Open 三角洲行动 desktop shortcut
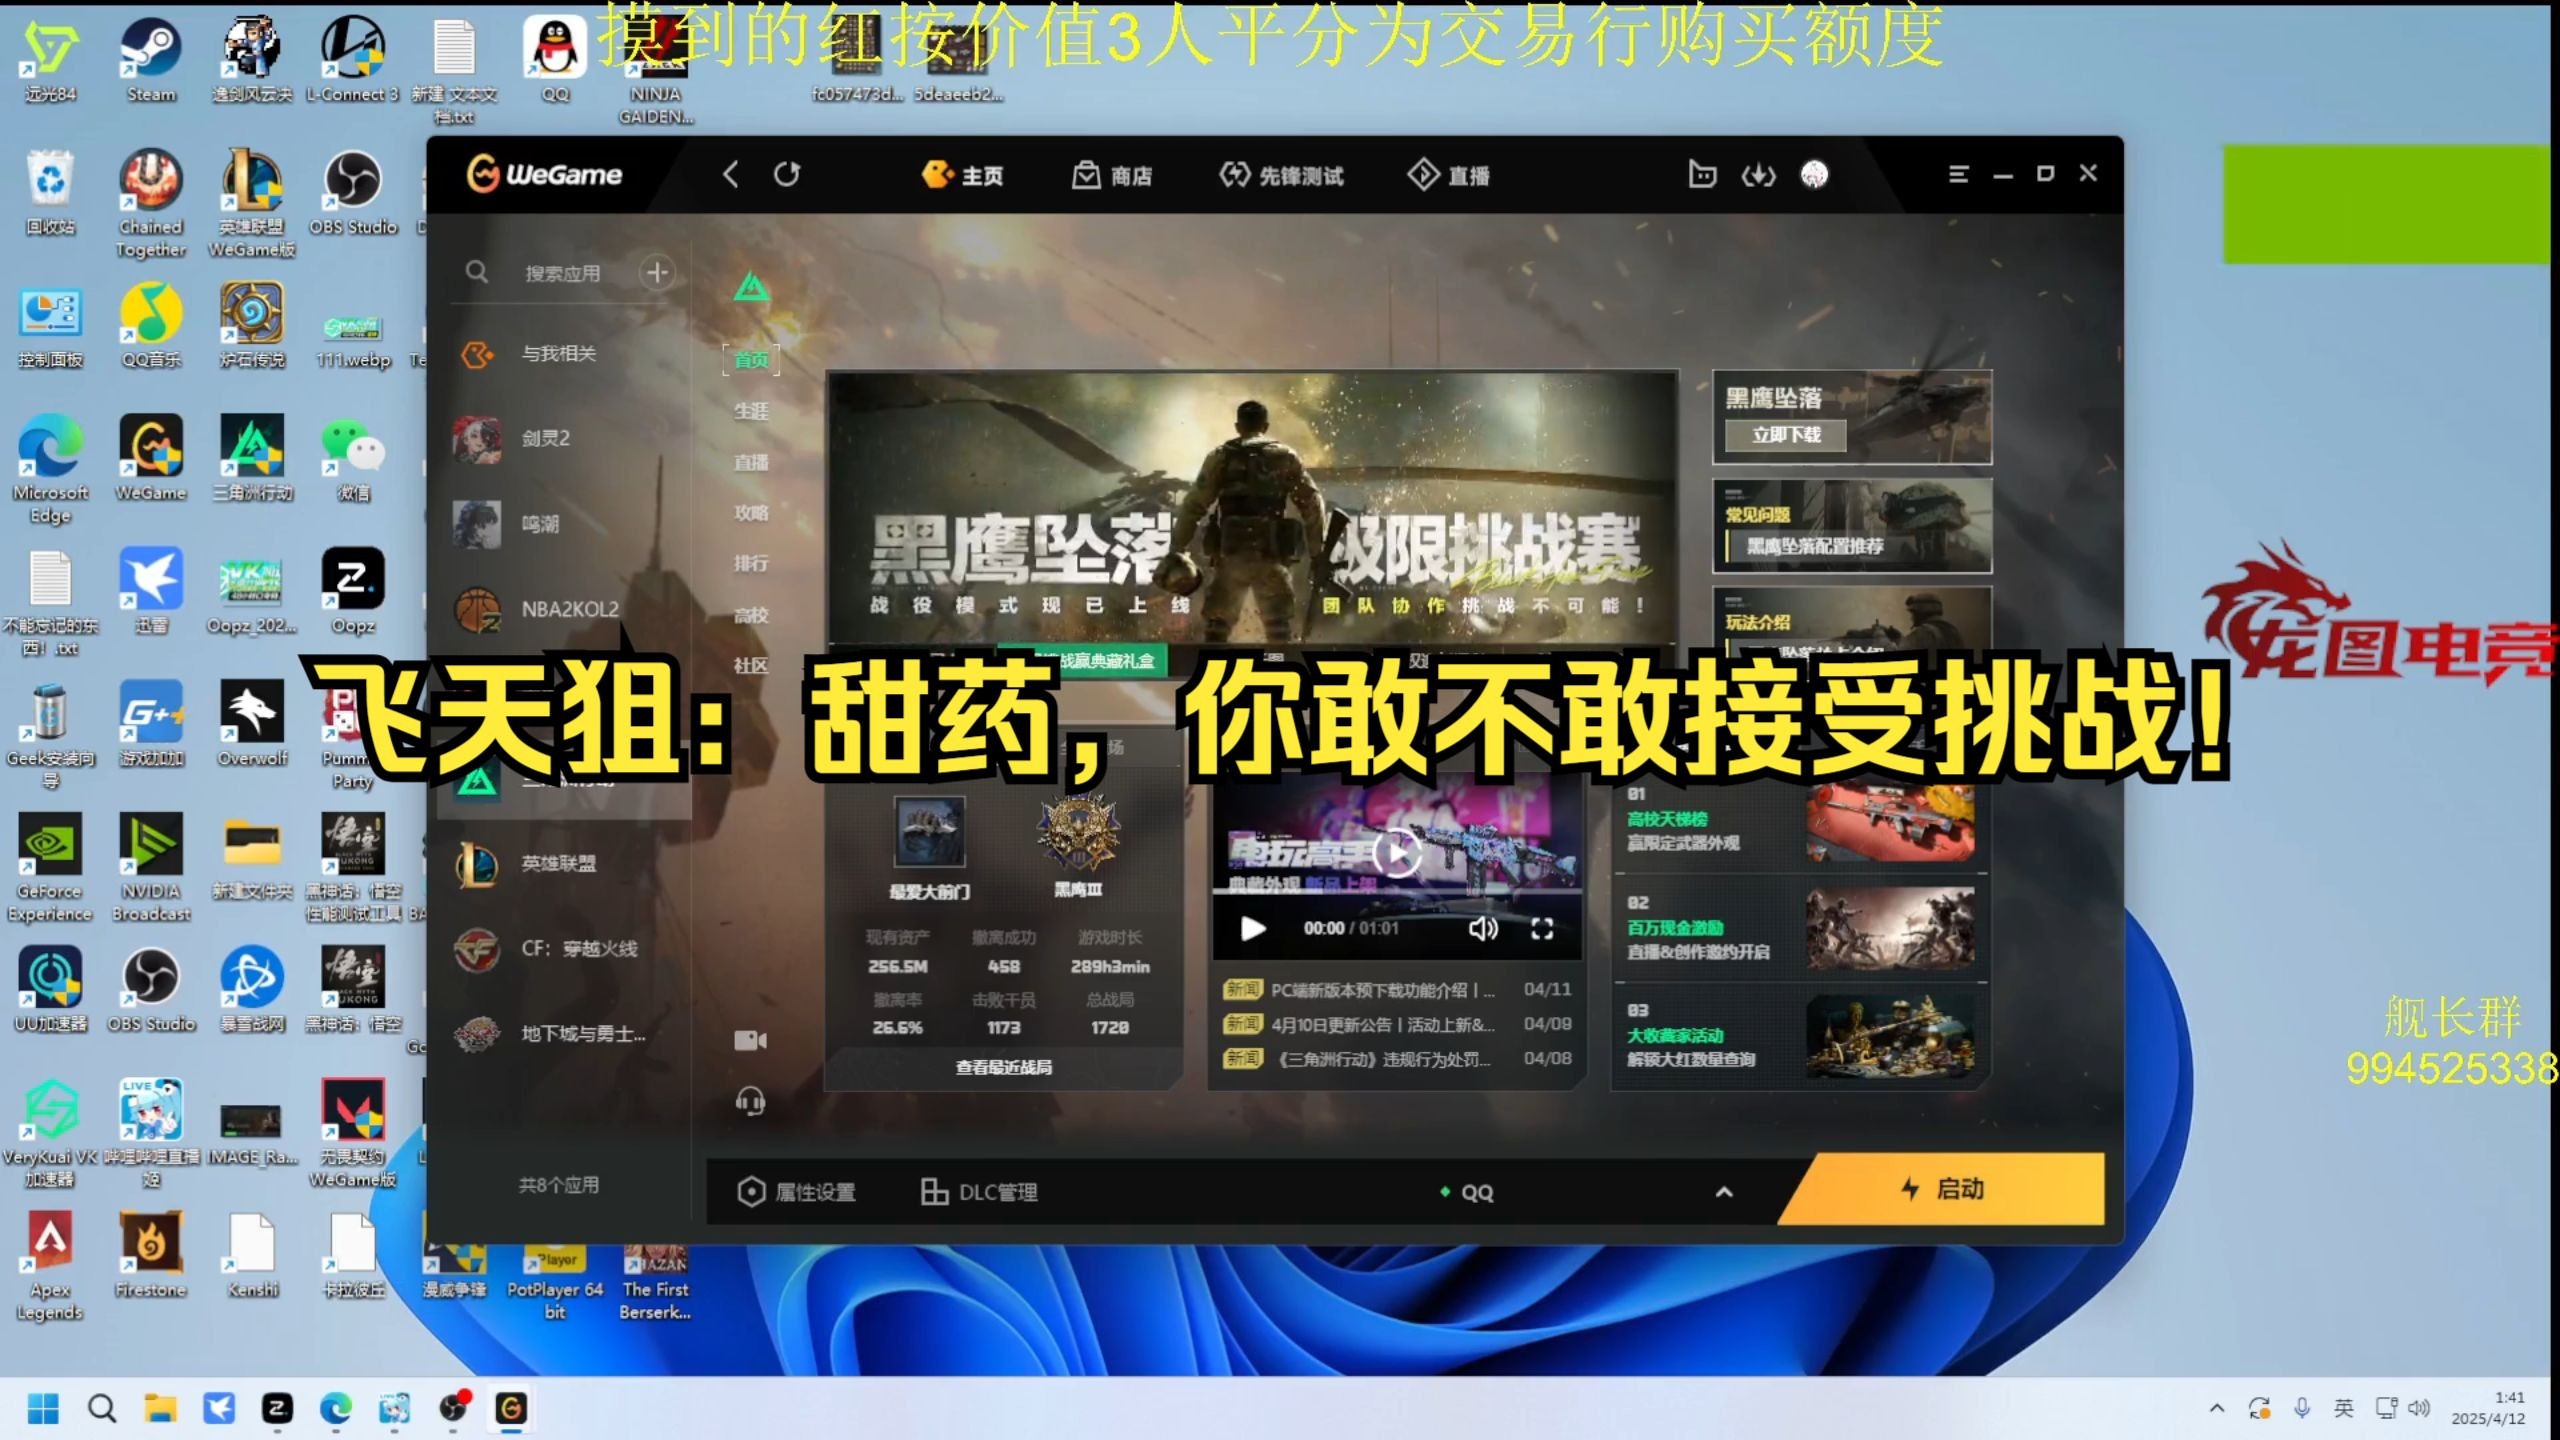2560x1440 pixels. [252, 458]
